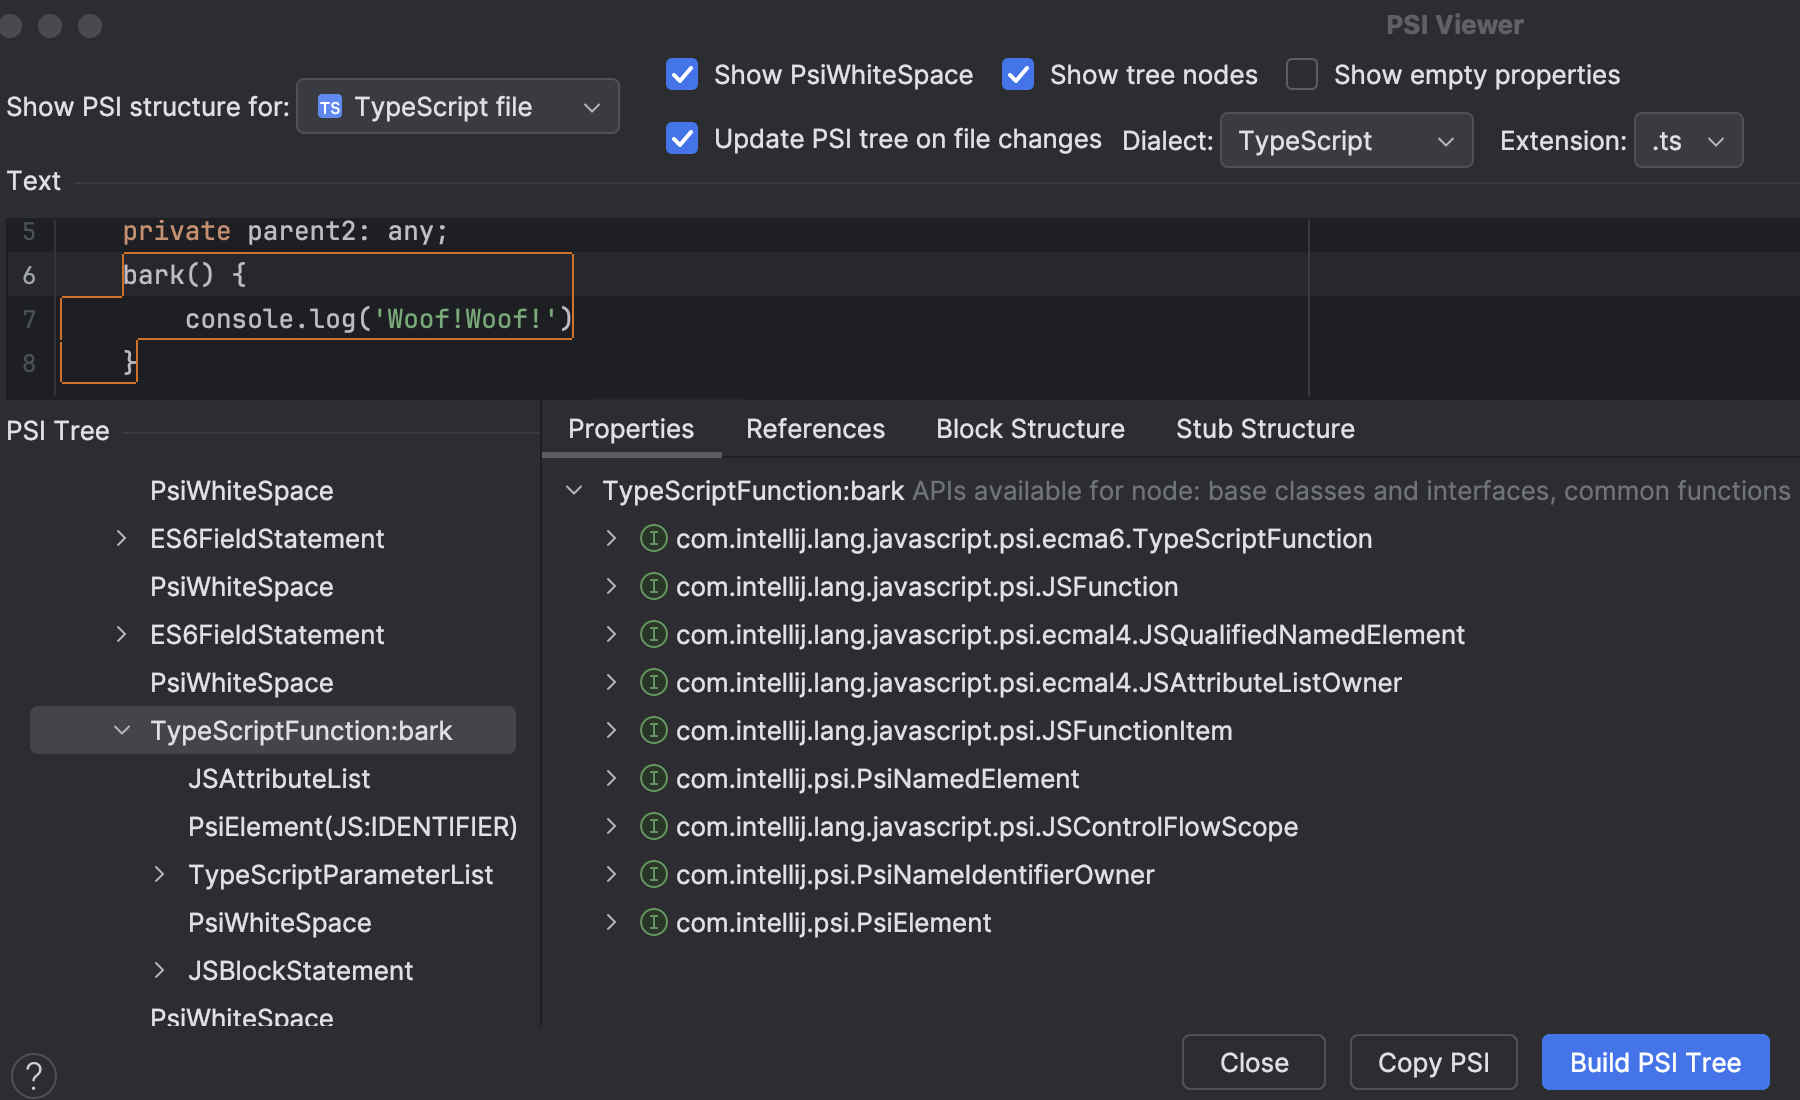Open the Dialect dropdown

(1345, 140)
